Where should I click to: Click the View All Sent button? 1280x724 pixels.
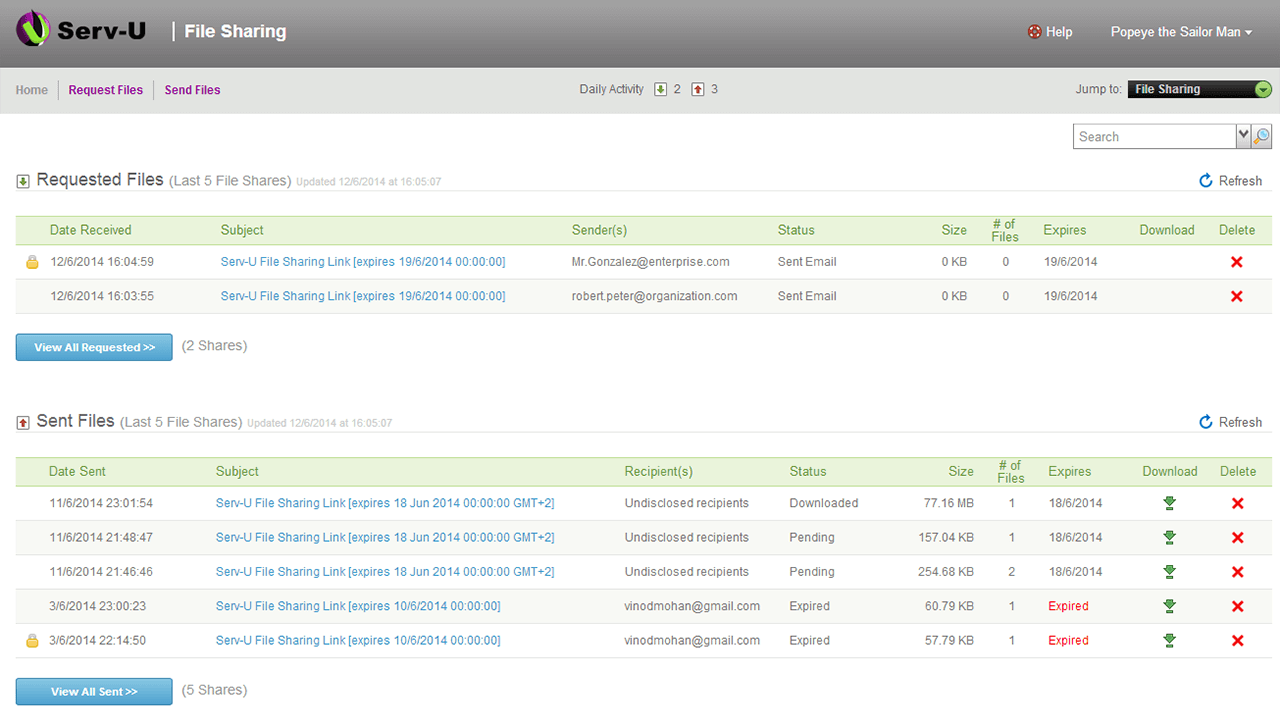(94, 691)
